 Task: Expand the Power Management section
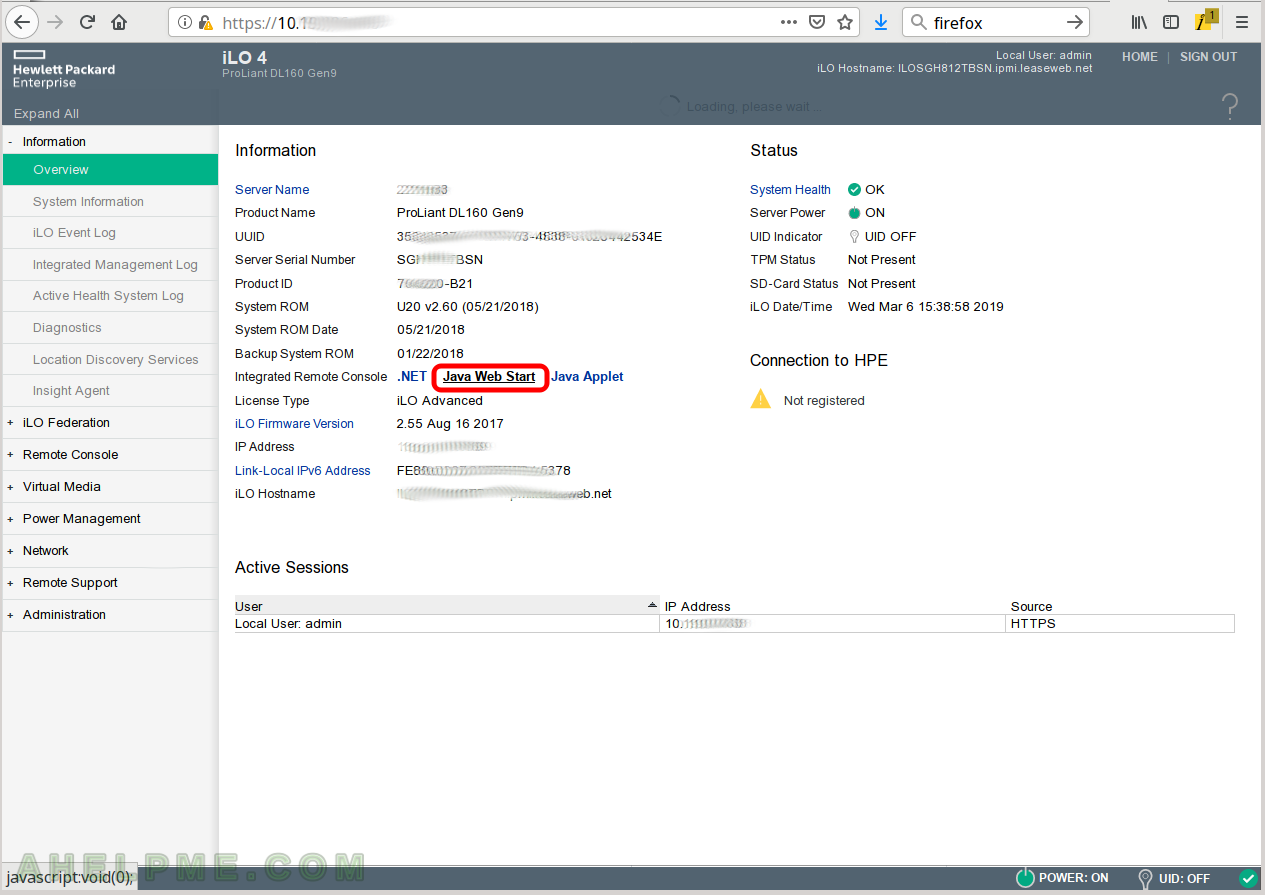click(10, 519)
